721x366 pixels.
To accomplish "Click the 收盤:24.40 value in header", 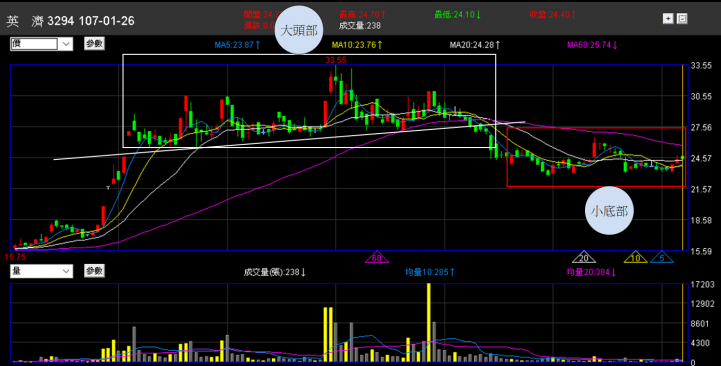I will [x=553, y=15].
